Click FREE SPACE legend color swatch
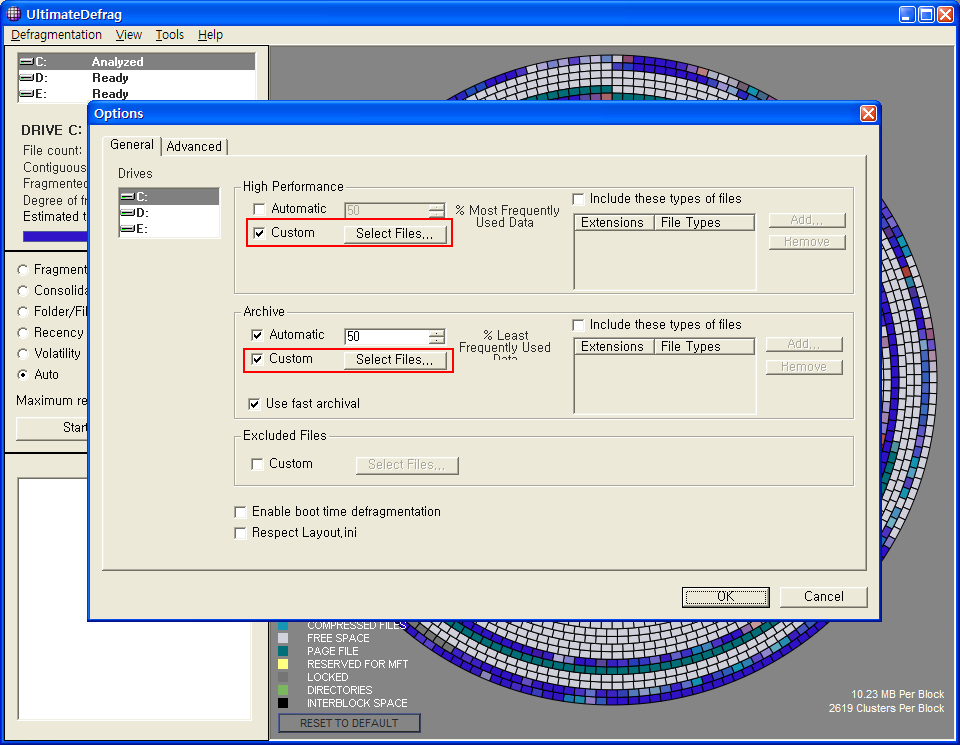The height and width of the screenshot is (745, 960). [283, 638]
